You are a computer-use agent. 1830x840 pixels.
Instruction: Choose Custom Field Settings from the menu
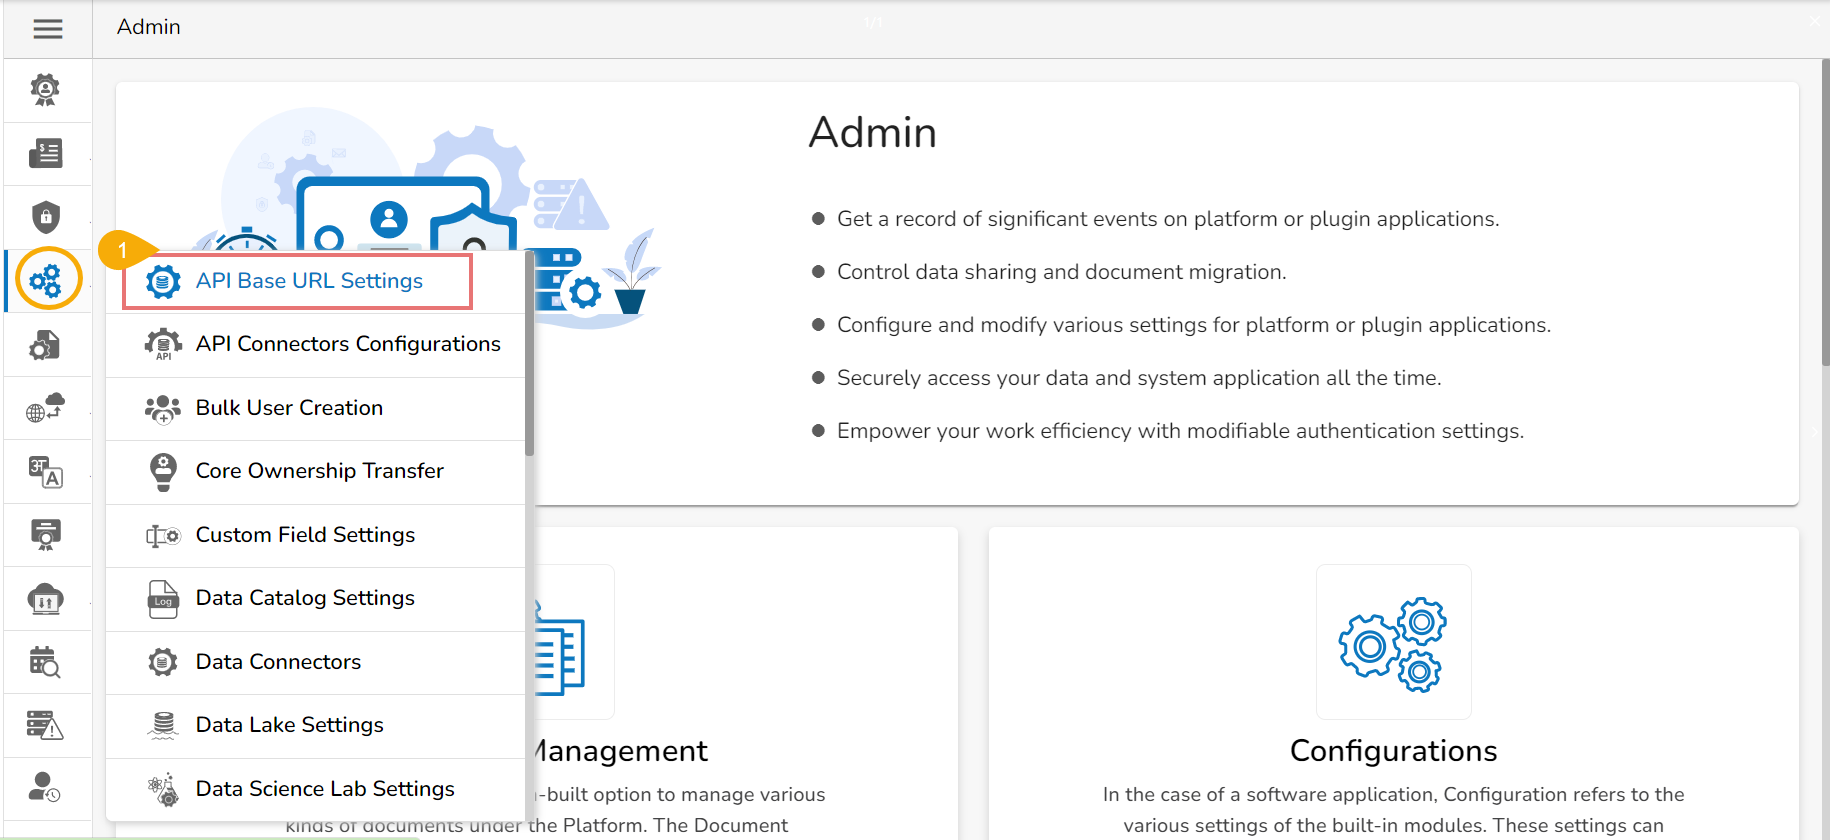point(316,535)
